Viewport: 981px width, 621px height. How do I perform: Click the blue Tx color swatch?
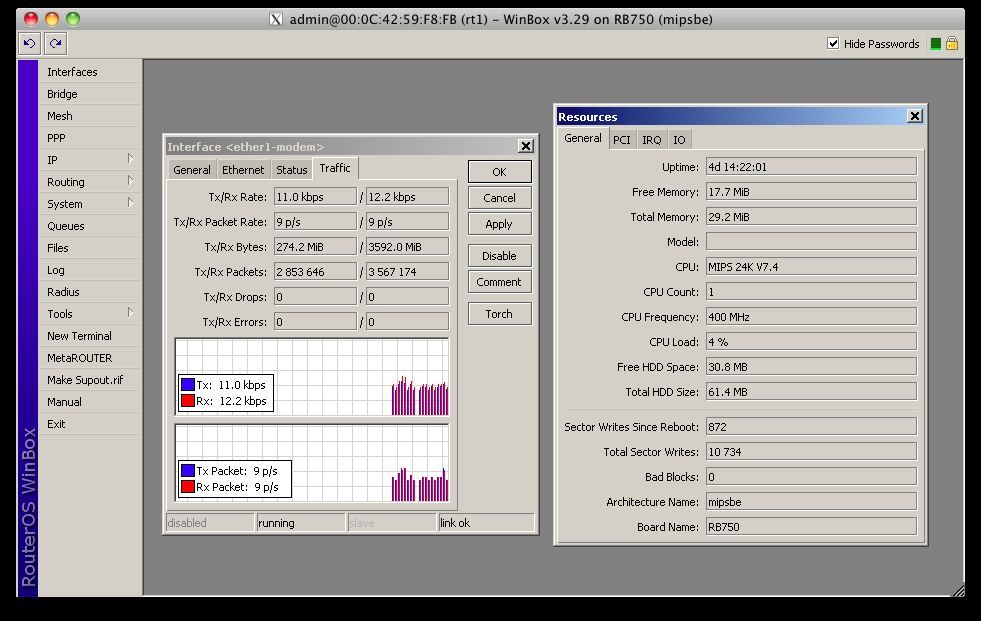click(188, 384)
